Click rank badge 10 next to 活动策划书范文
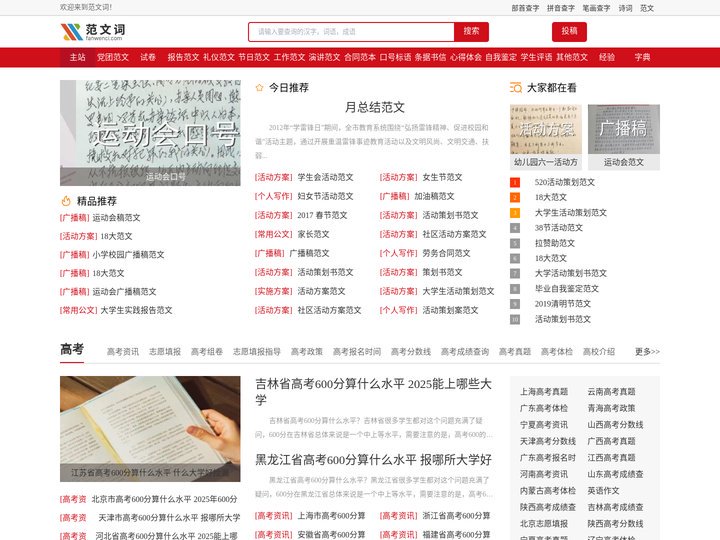The height and width of the screenshot is (540, 720). click(515, 319)
